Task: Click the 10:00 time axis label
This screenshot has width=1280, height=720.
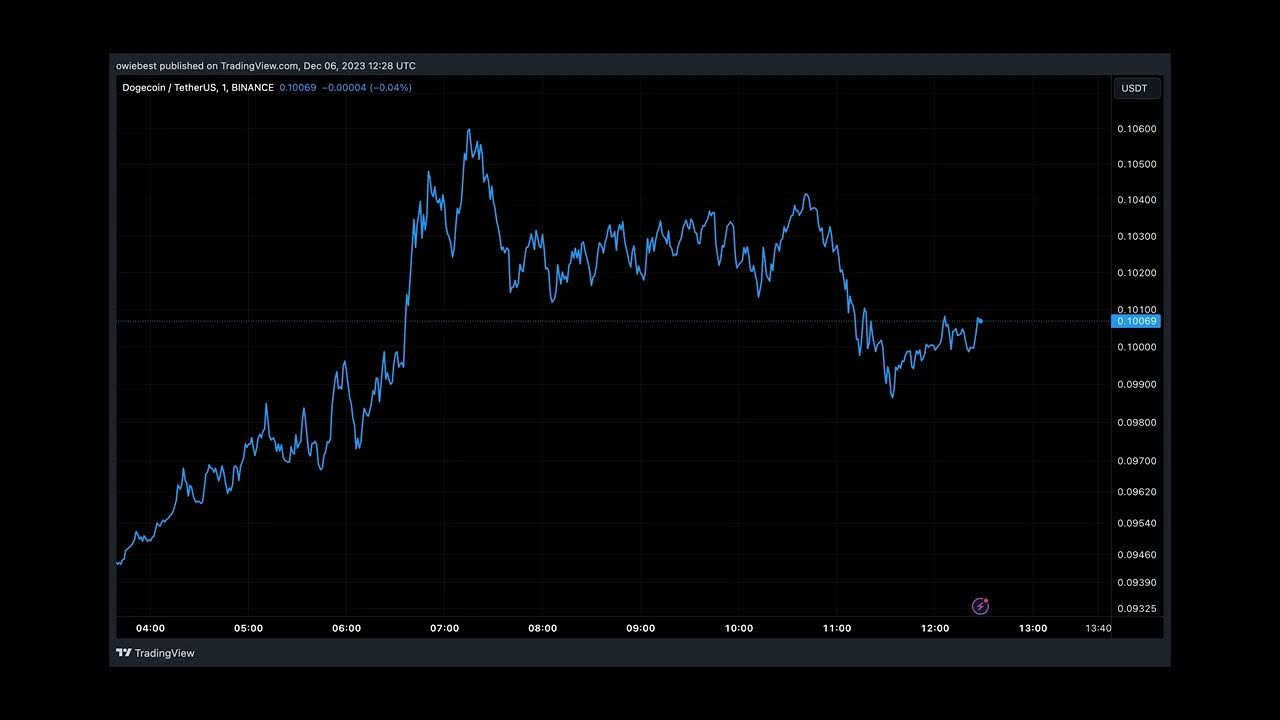Action: click(x=739, y=628)
